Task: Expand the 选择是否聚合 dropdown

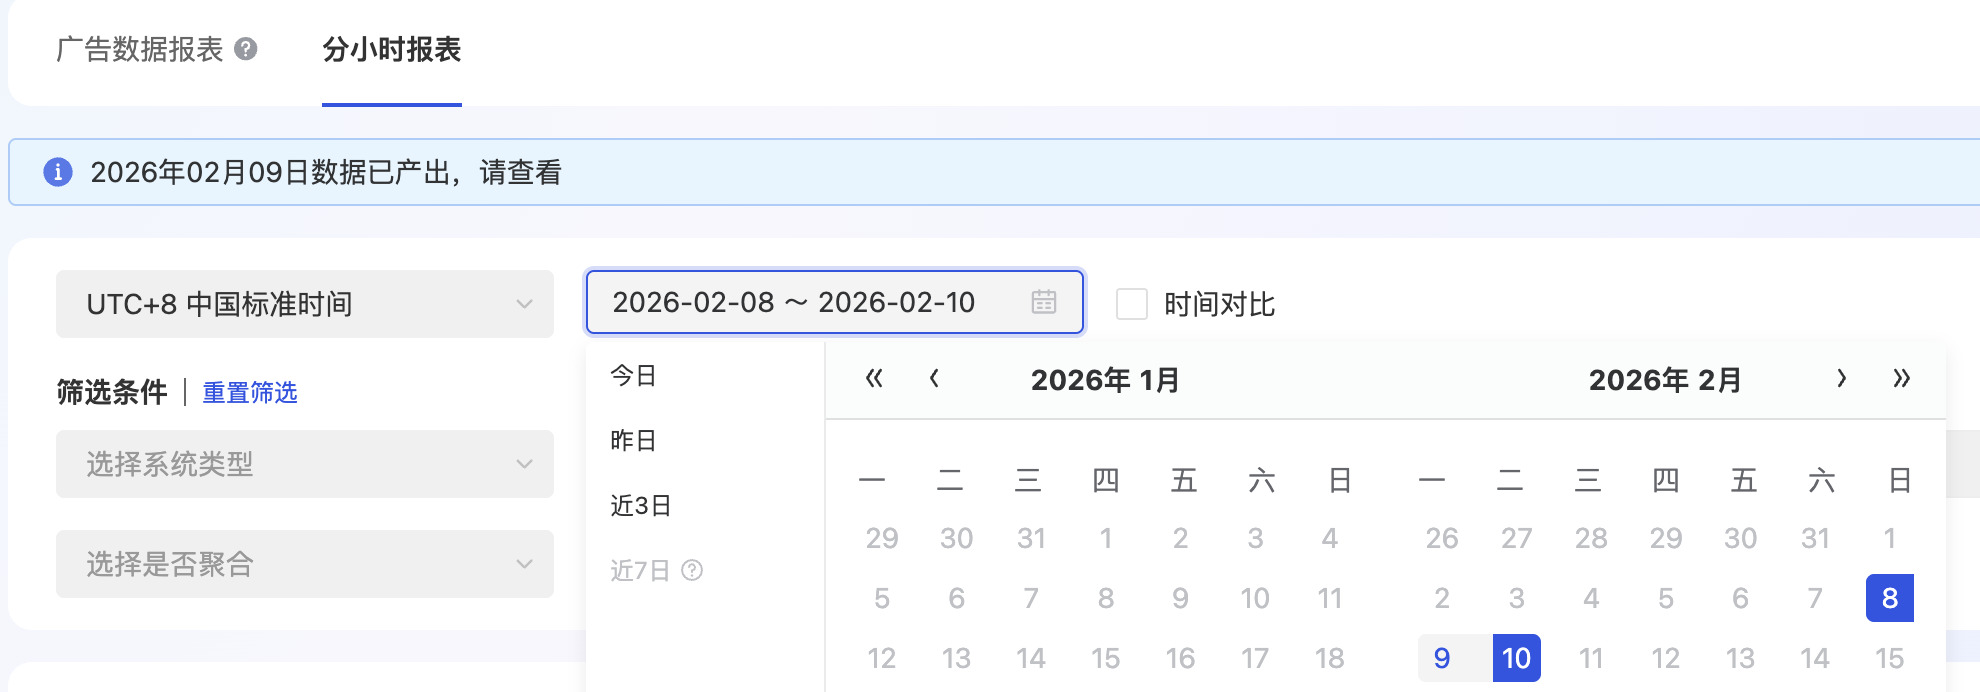Action: (304, 564)
